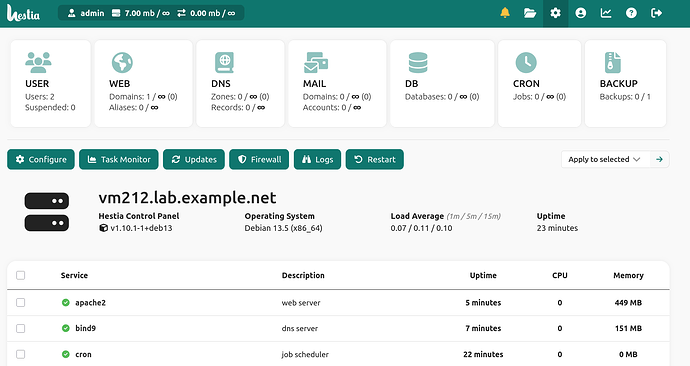
Task: Apply the selected action with the arrow button
Action: coord(659,159)
